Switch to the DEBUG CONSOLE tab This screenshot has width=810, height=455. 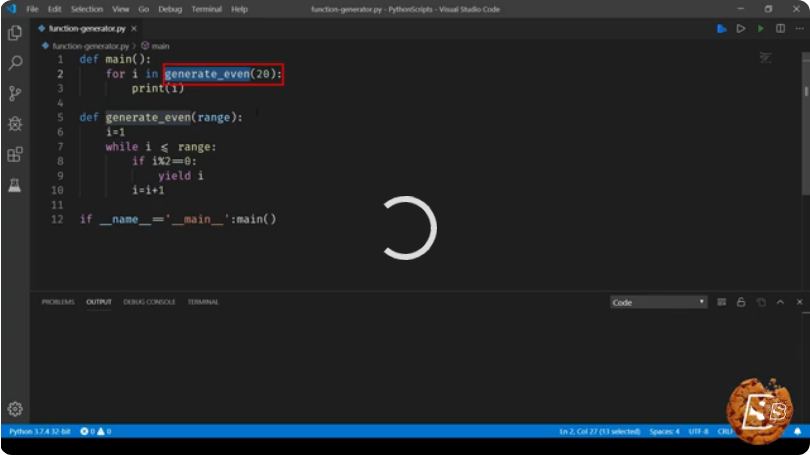149,302
